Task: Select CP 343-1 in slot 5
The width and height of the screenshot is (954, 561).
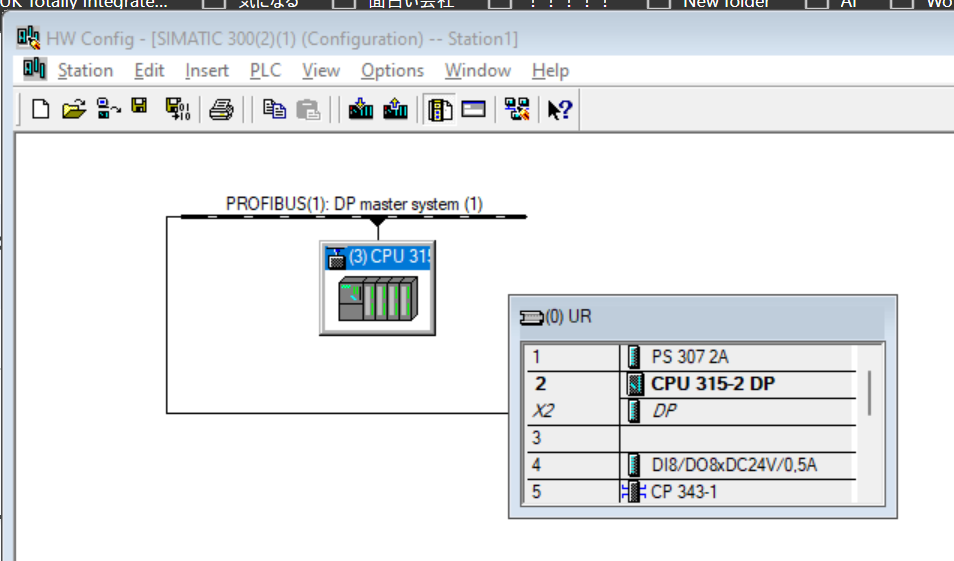Action: tap(684, 492)
